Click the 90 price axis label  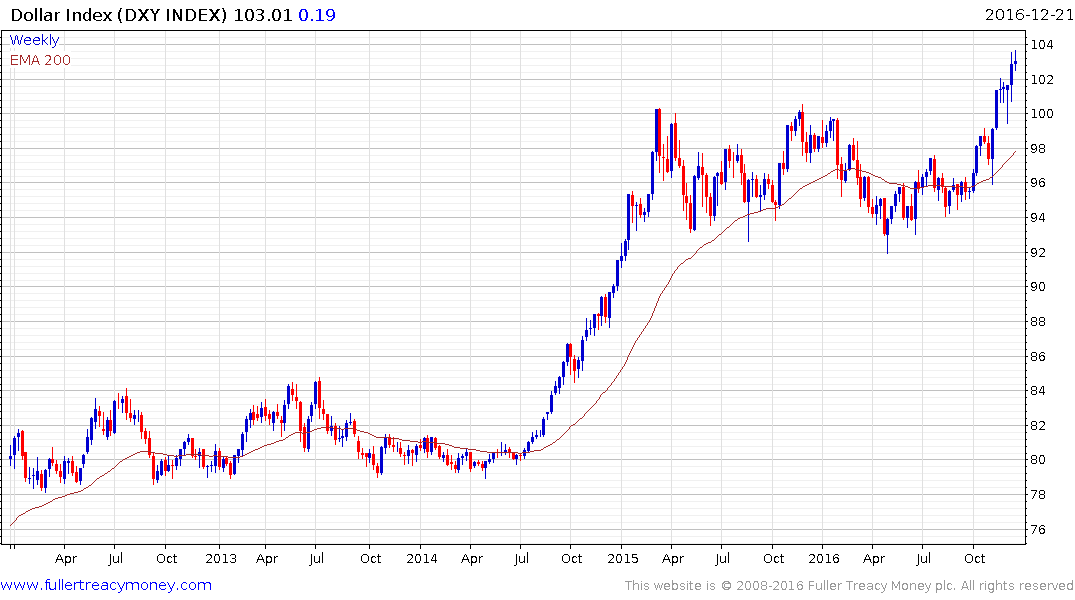1038,287
